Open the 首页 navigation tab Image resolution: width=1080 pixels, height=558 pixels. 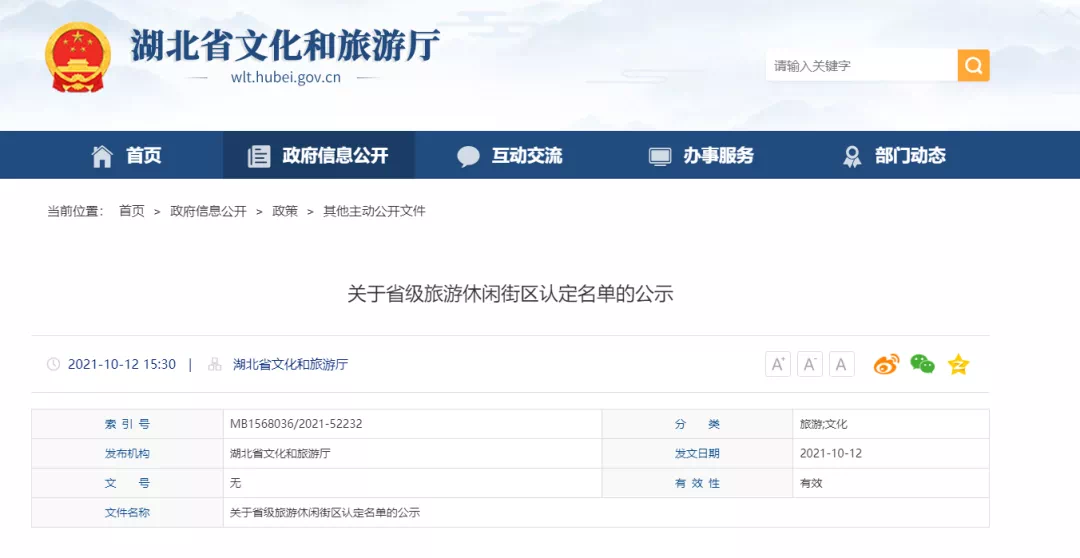tap(127, 156)
